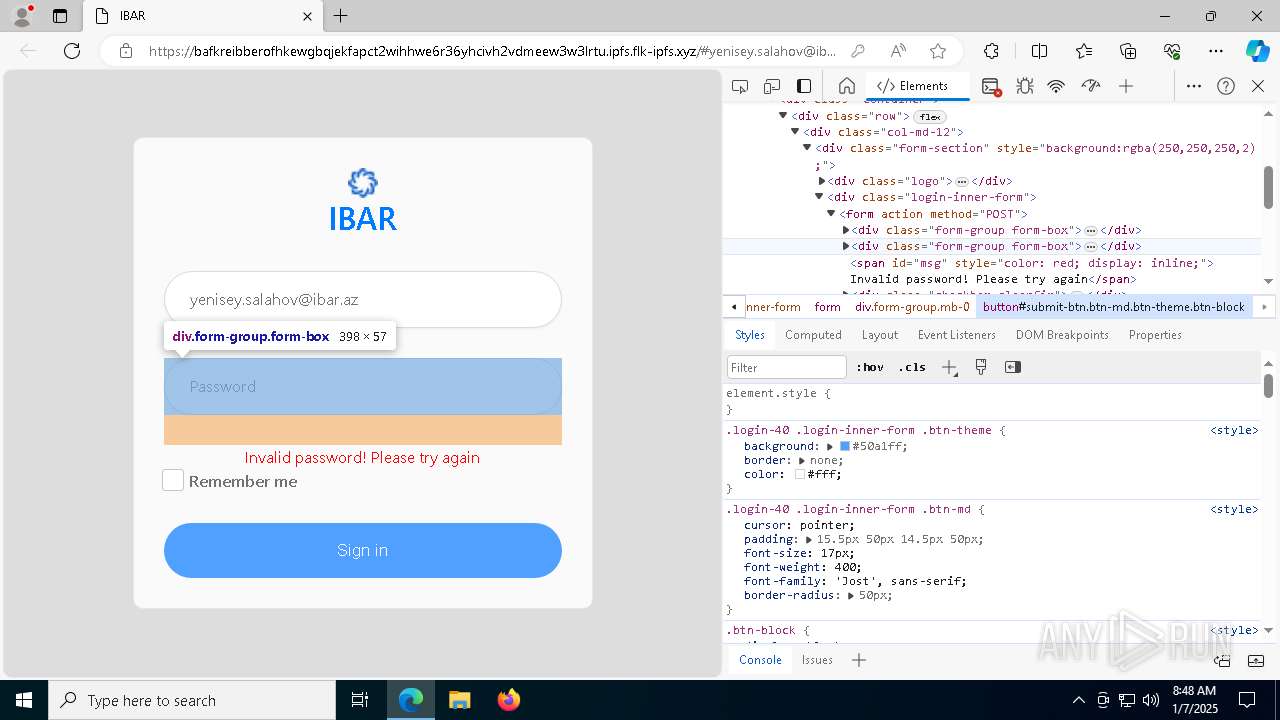Click the drawer dock undock icon
This screenshot has height=720, width=1280.
tap(1222, 660)
